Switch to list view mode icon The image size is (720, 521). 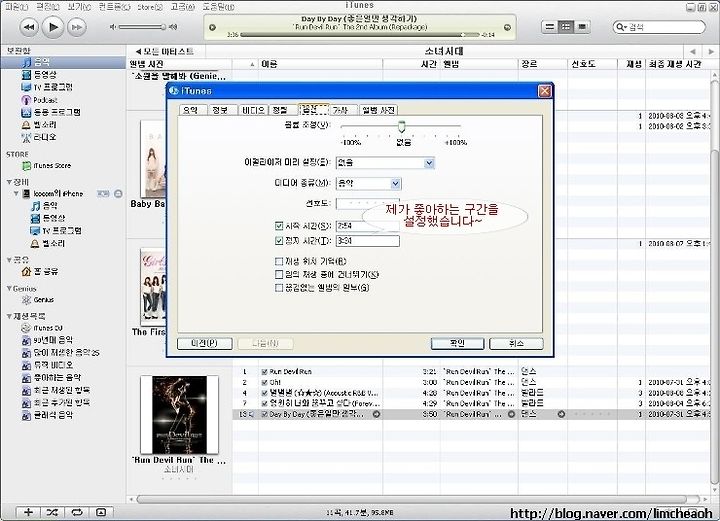point(549,27)
